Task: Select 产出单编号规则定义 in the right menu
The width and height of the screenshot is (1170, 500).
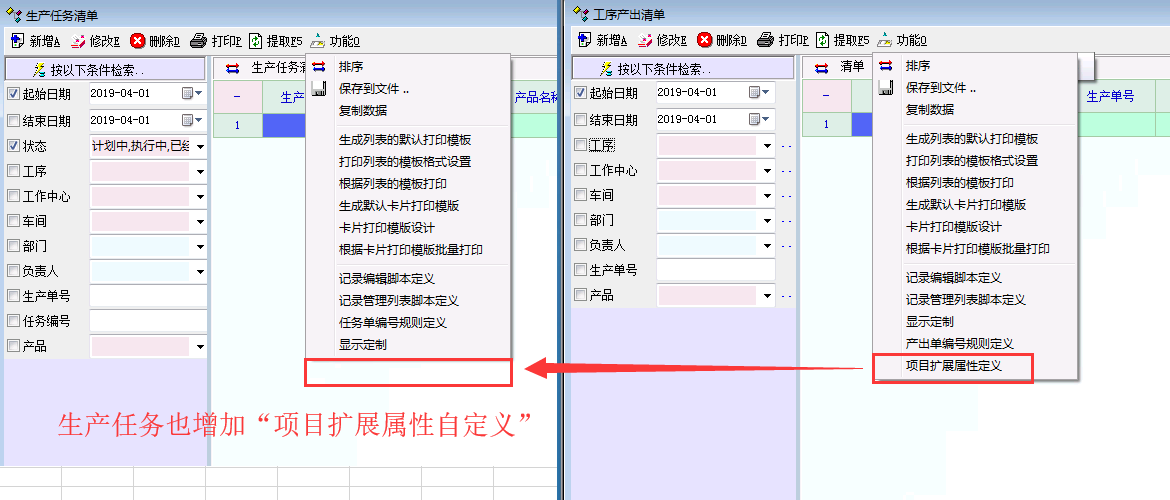Action: [959, 344]
